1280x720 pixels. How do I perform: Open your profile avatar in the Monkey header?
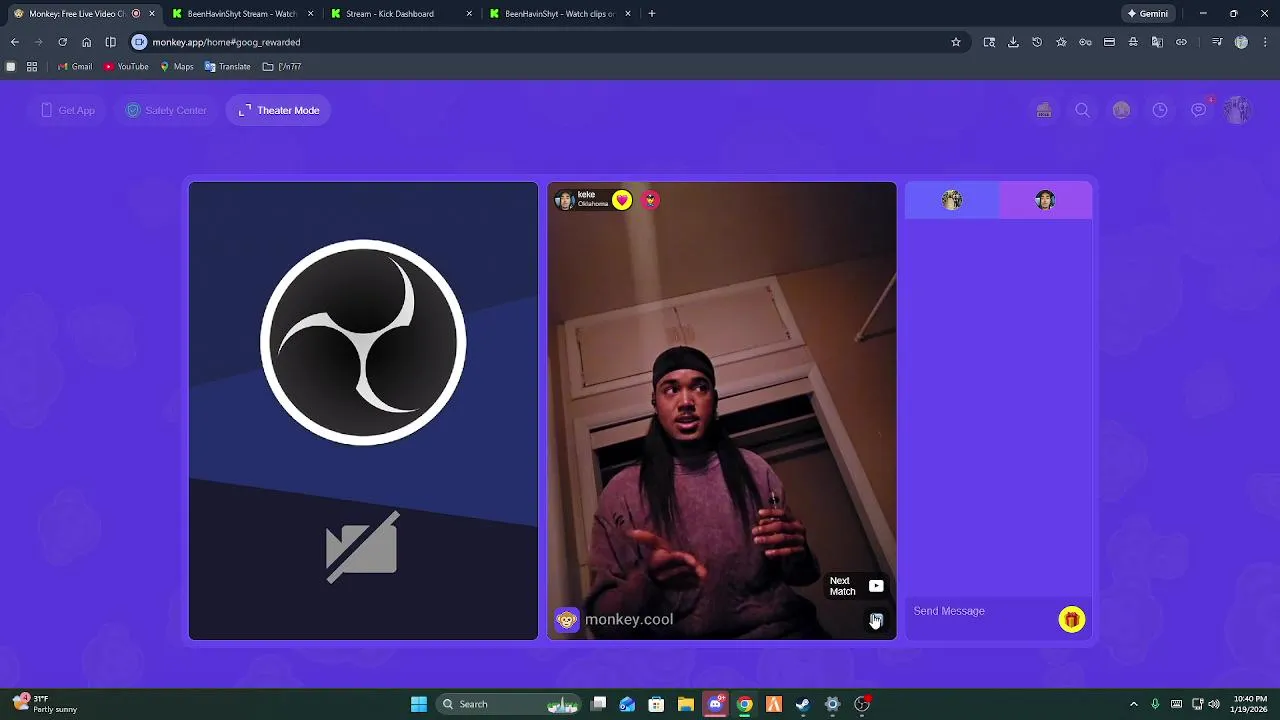pyautogui.click(x=1237, y=110)
